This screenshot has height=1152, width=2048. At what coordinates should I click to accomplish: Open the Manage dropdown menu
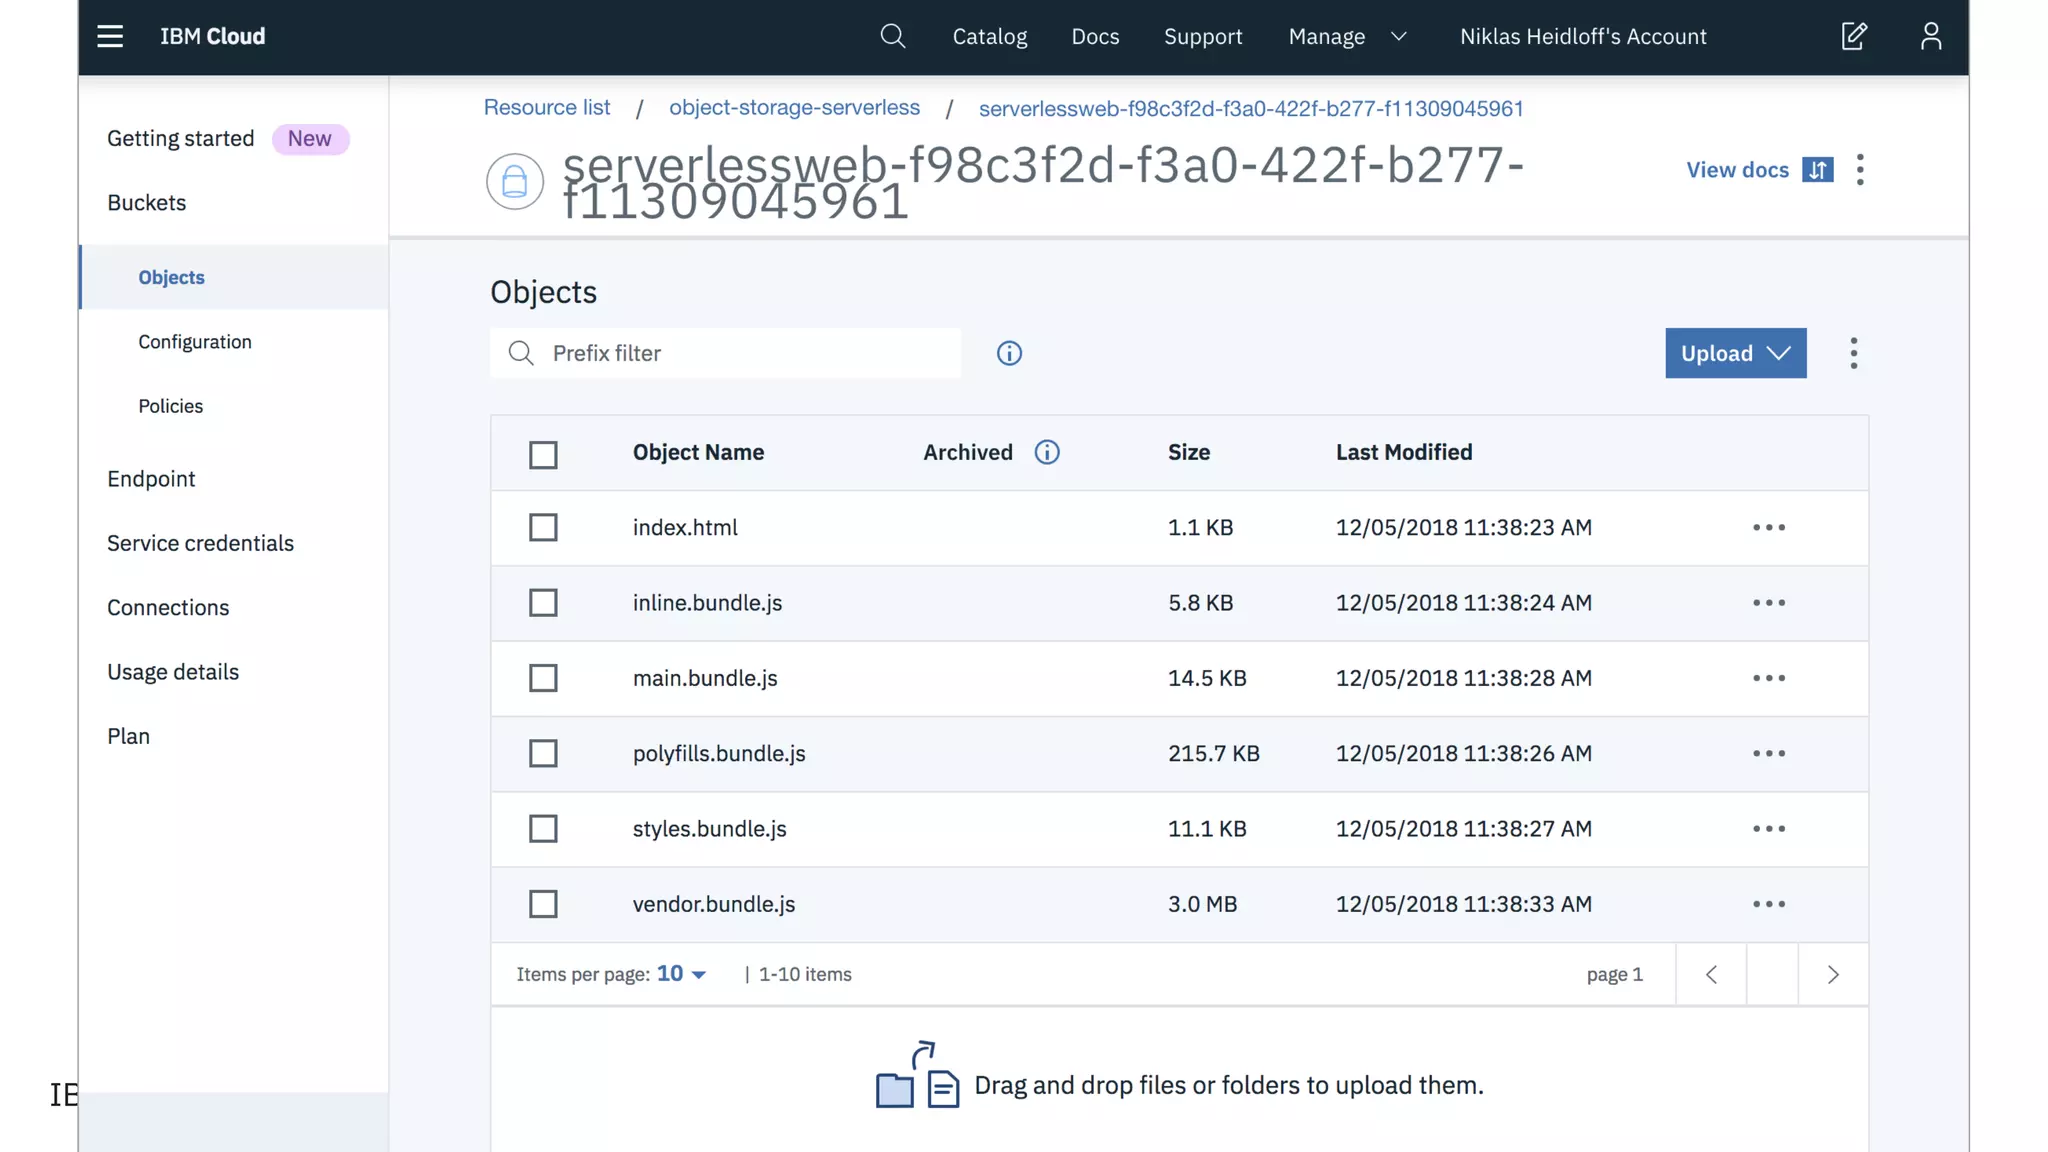(1346, 37)
